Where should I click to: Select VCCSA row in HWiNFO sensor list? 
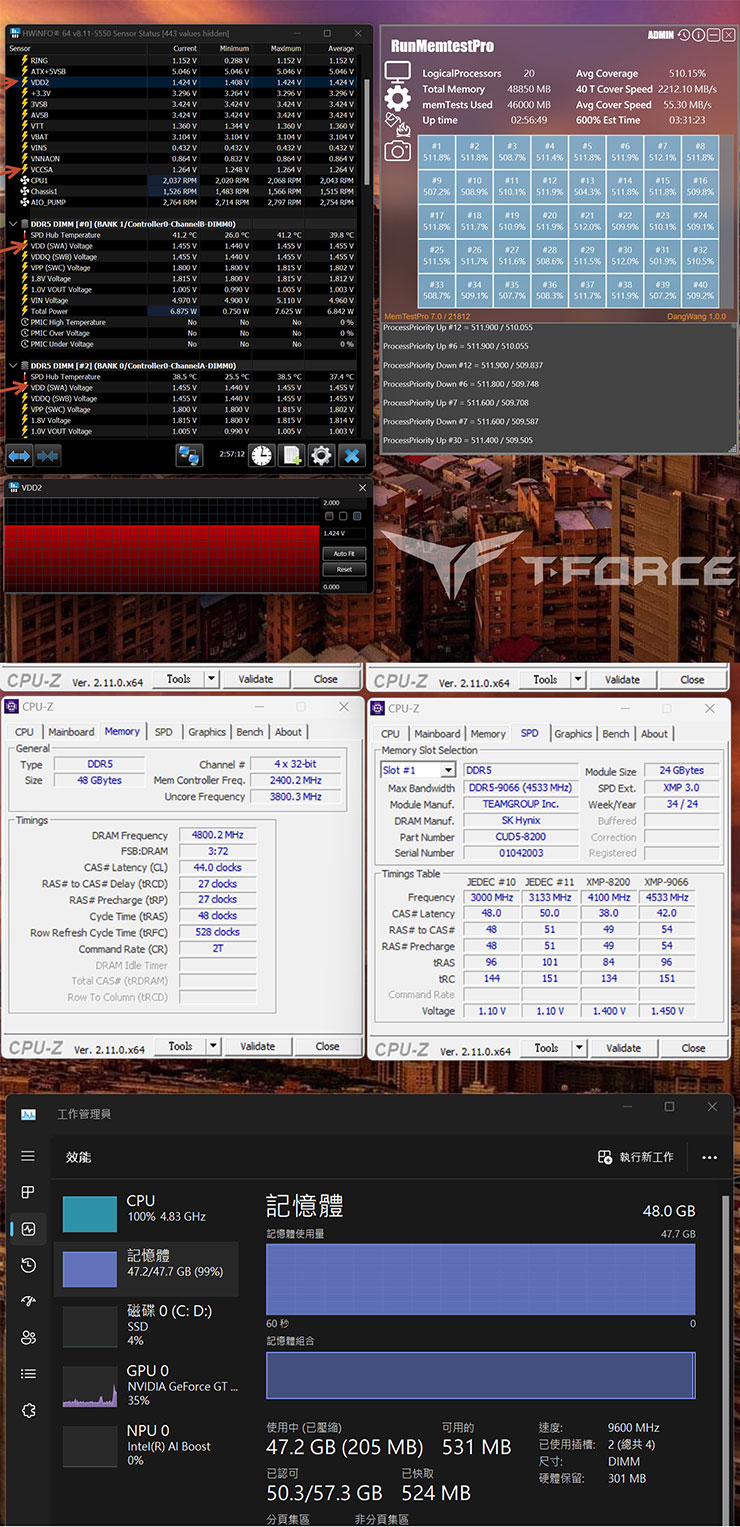coord(186,169)
